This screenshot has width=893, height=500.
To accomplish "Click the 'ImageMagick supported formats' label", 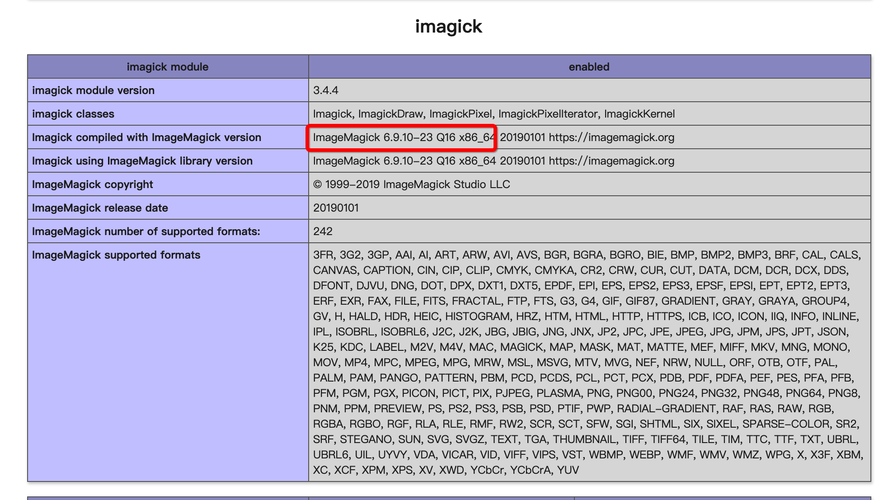I will point(116,255).
